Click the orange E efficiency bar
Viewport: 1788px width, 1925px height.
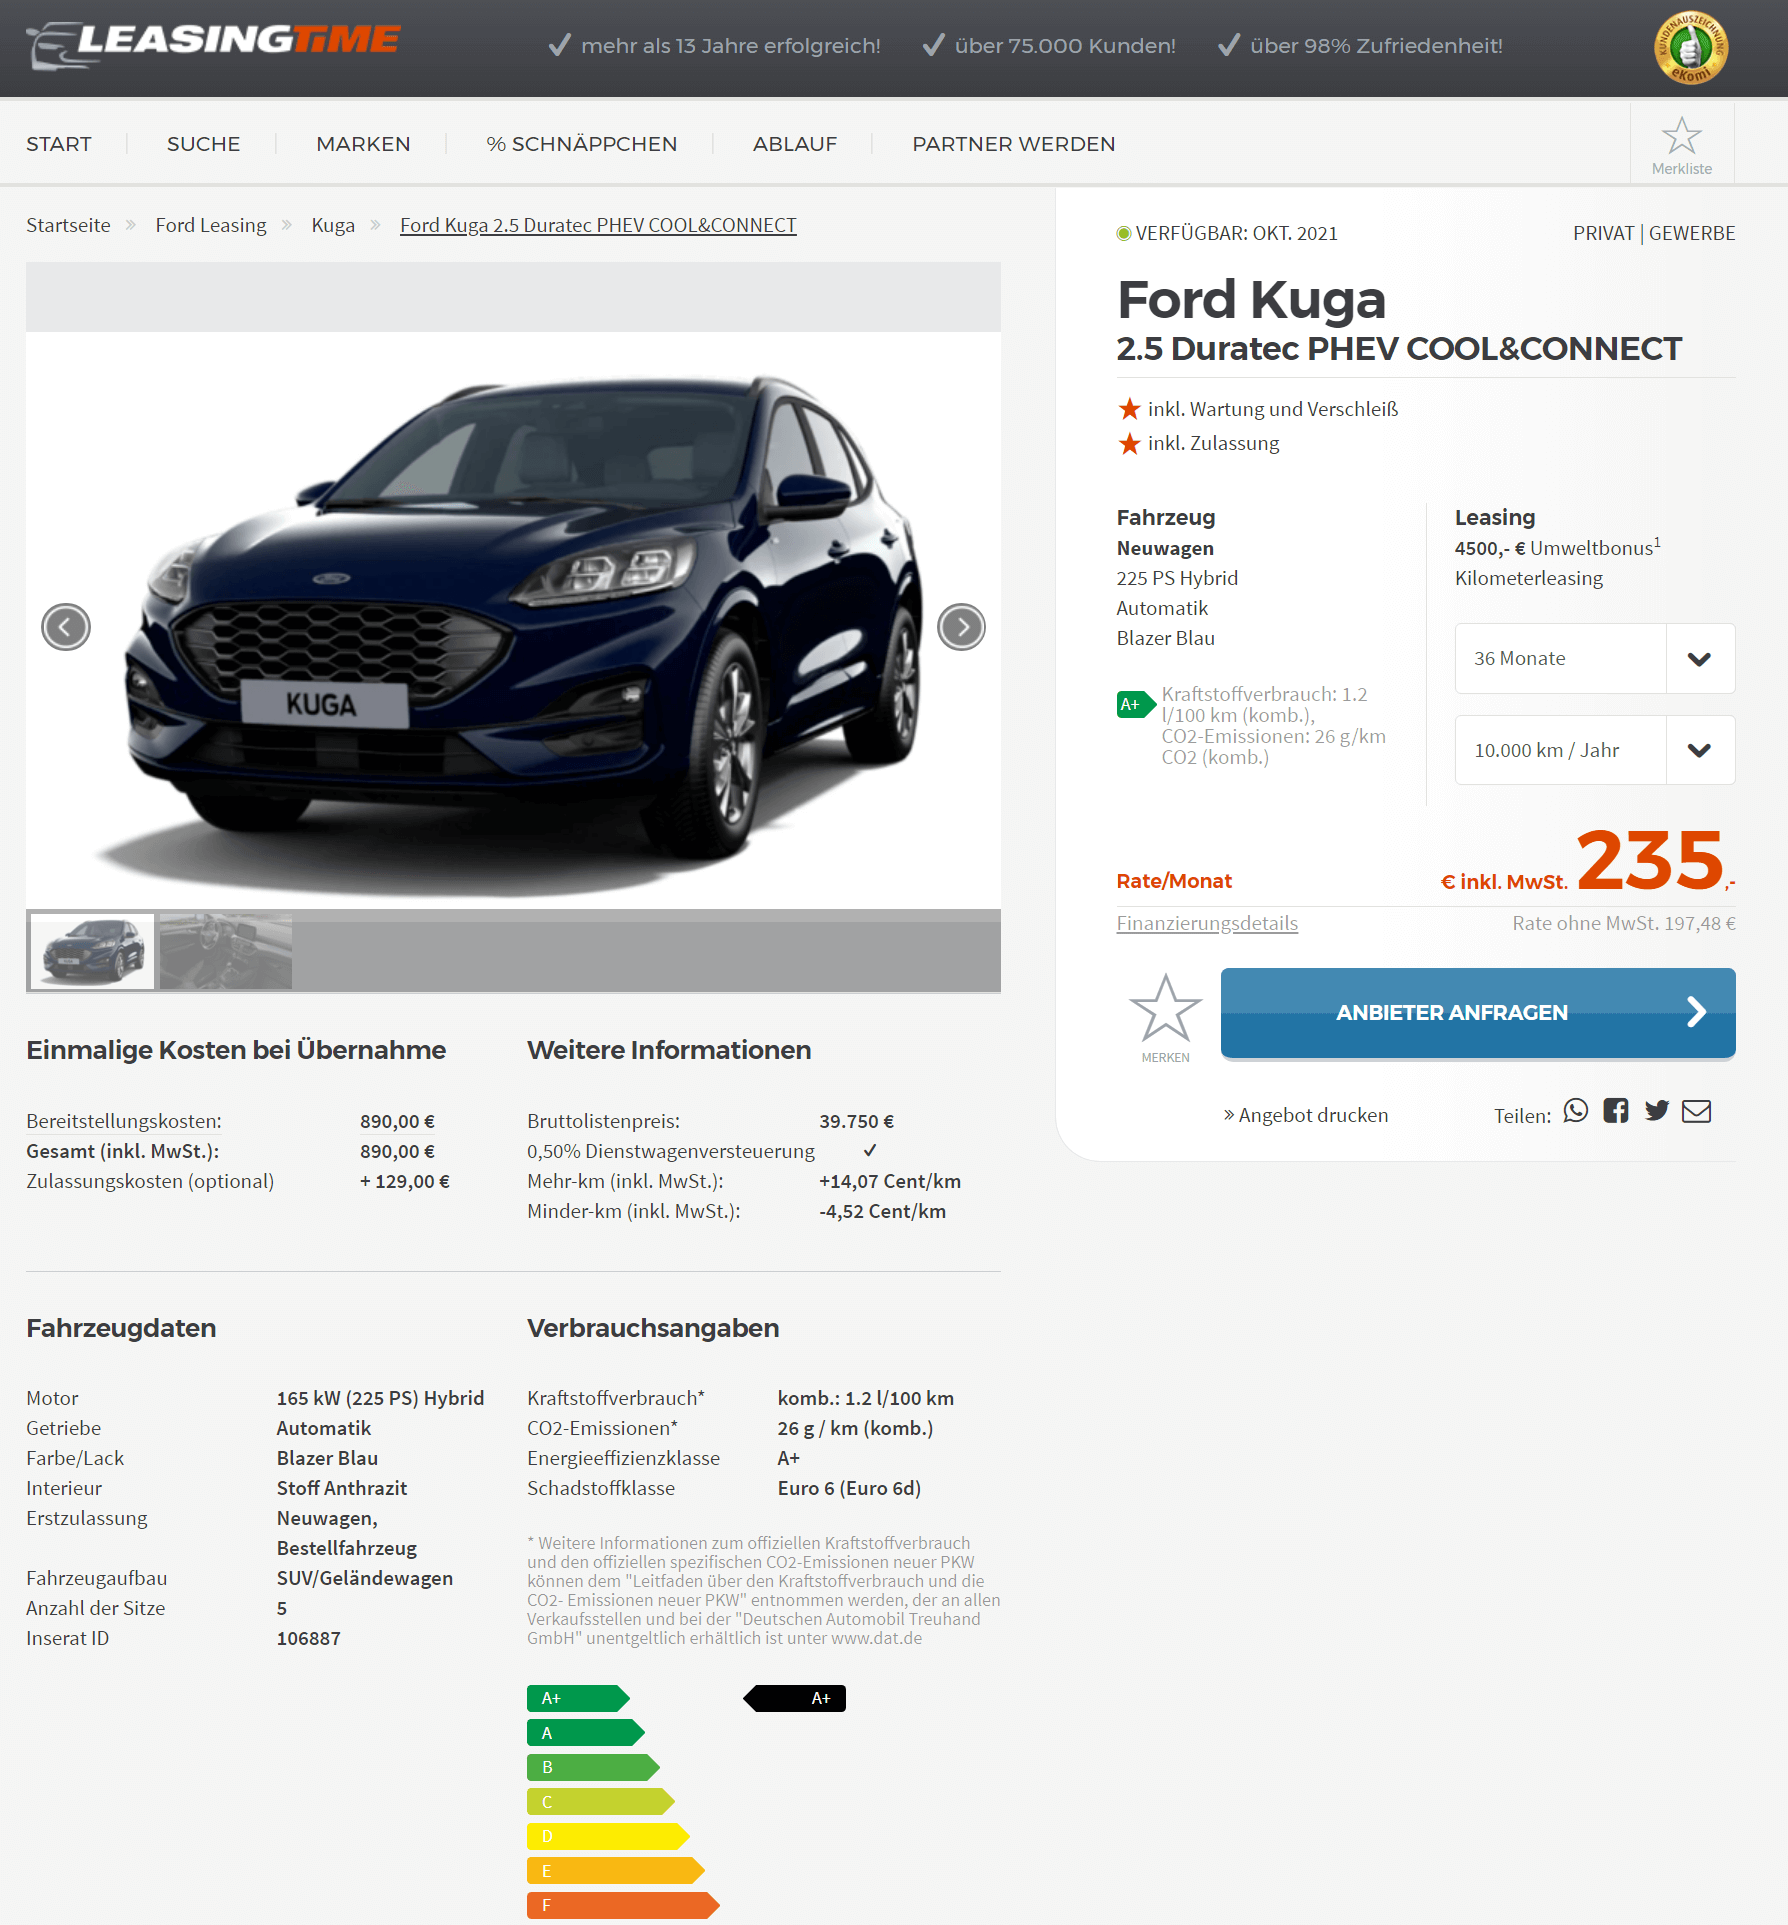(616, 1871)
